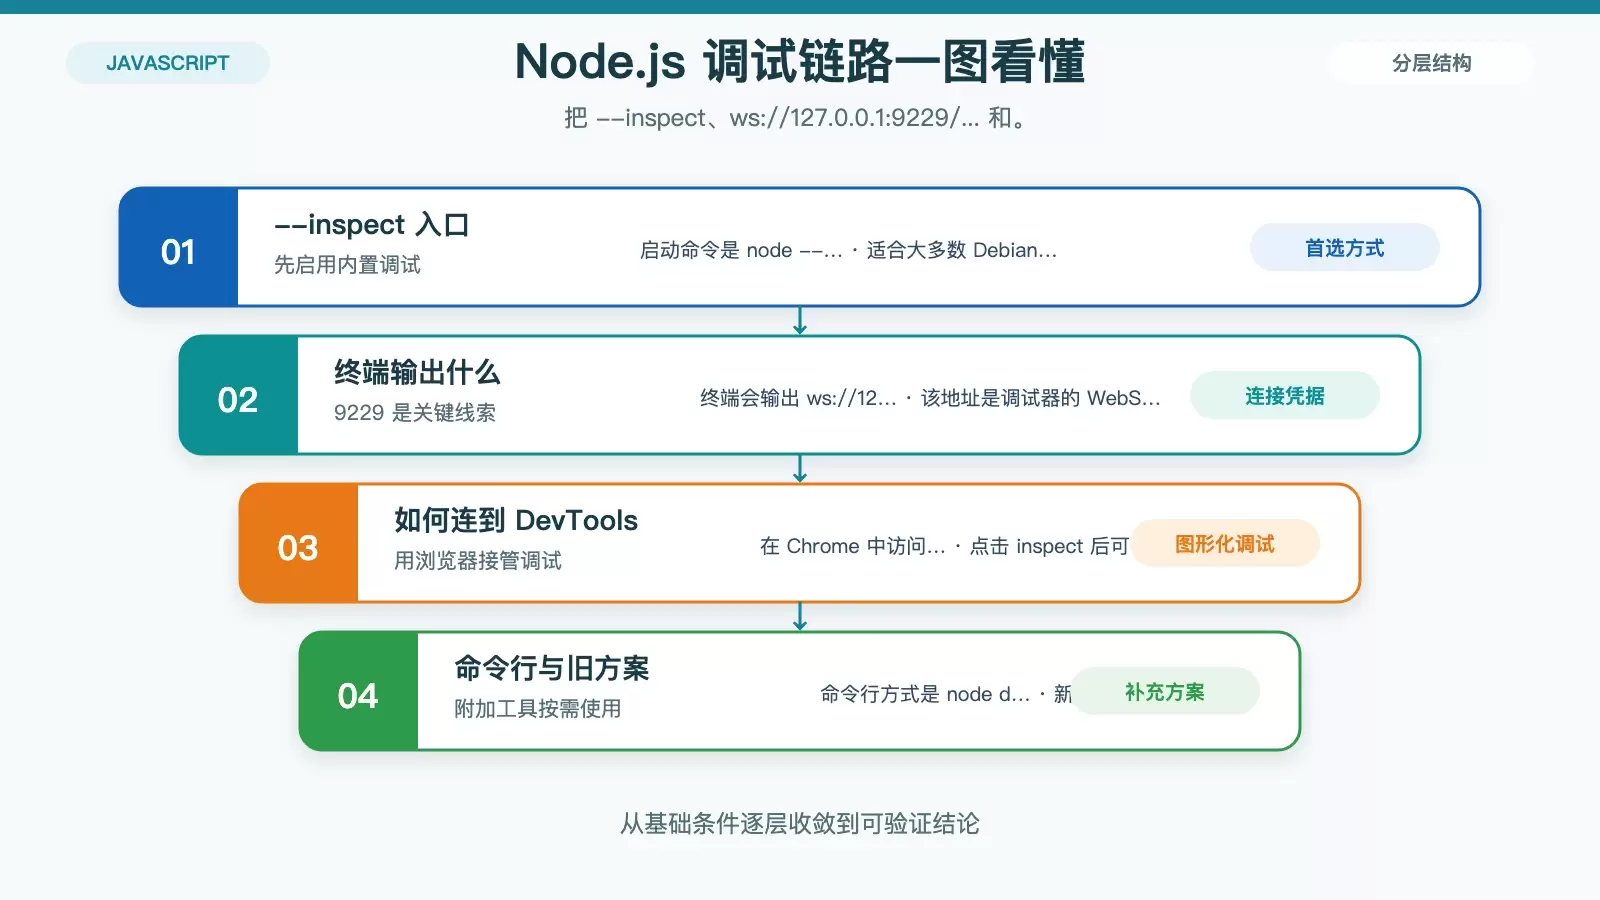
Task: Click the footer 从基础条件逐层收敛到可验证结论
Action: point(800,824)
